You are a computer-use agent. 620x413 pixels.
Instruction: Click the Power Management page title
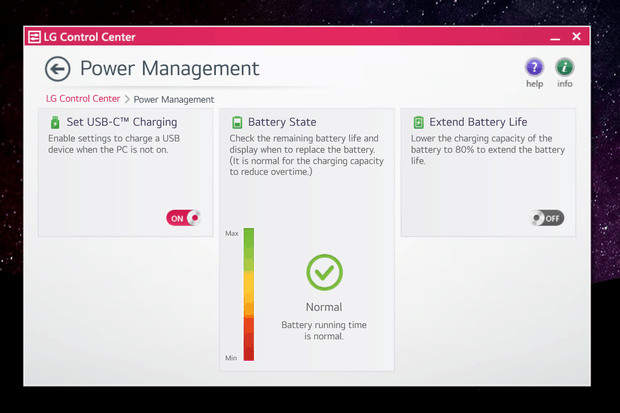pyautogui.click(x=170, y=68)
